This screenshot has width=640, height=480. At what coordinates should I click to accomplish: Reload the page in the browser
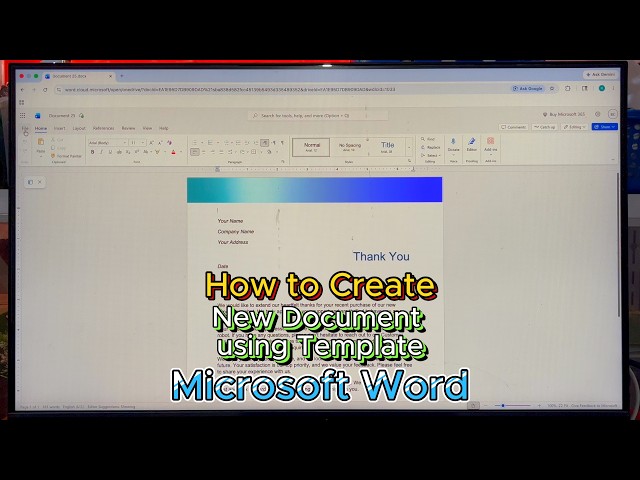point(45,89)
